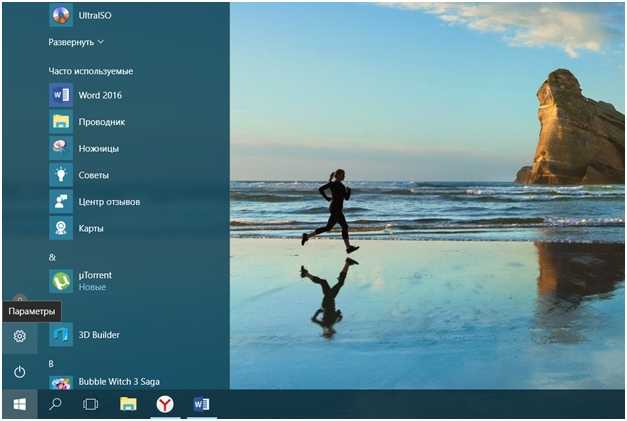Open the Карты maps icon
The image size is (627, 421).
[x=61, y=228]
